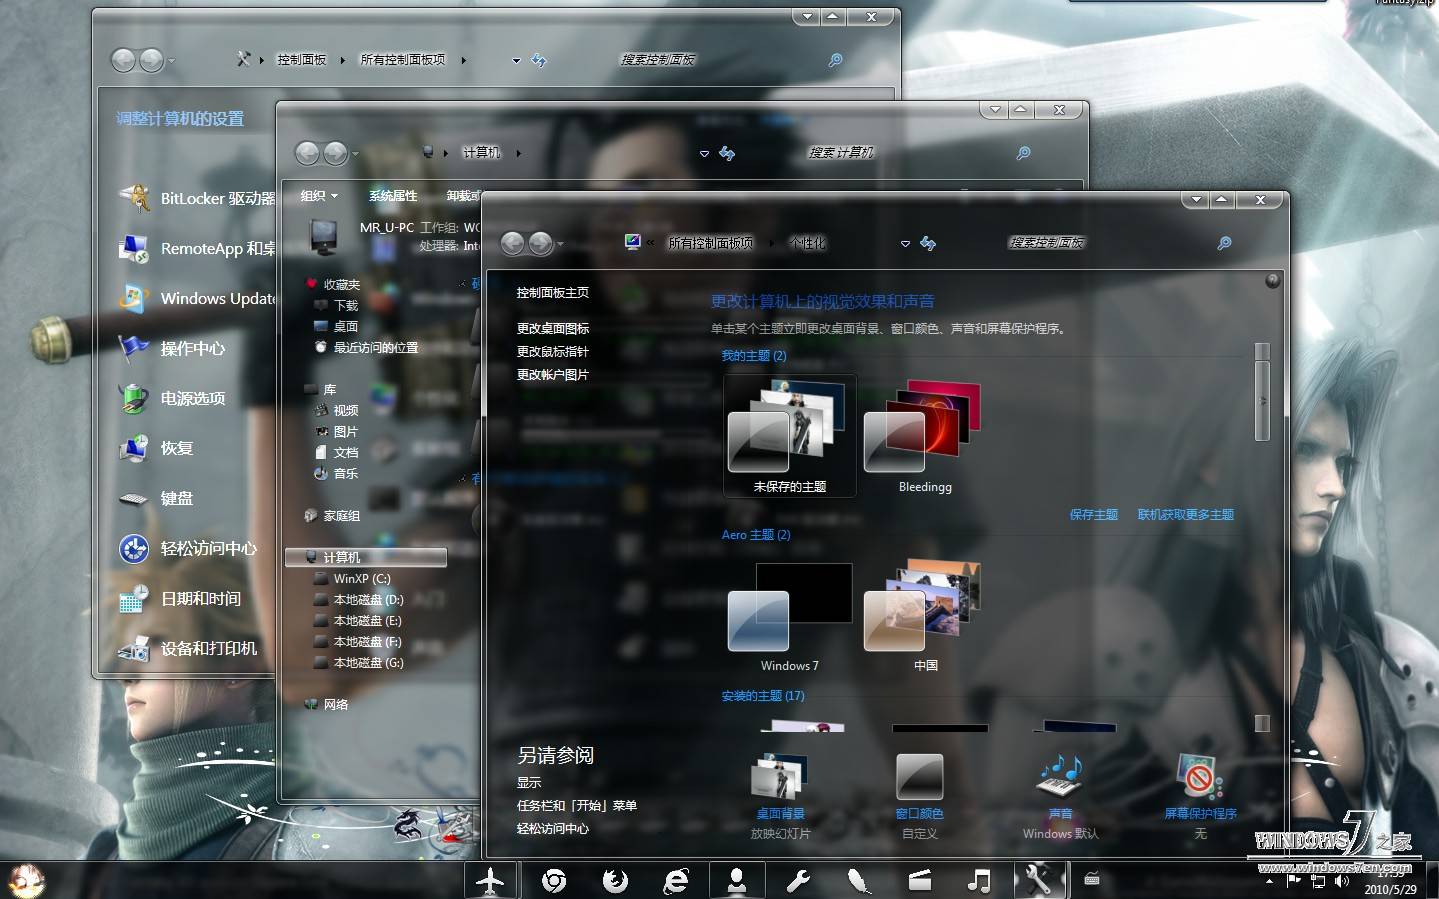The height and width of the screenshot is (899, 1439).
Task: Select the Windows 7 Aero theme
Action: pyautogui.click(x=790, y=616)
